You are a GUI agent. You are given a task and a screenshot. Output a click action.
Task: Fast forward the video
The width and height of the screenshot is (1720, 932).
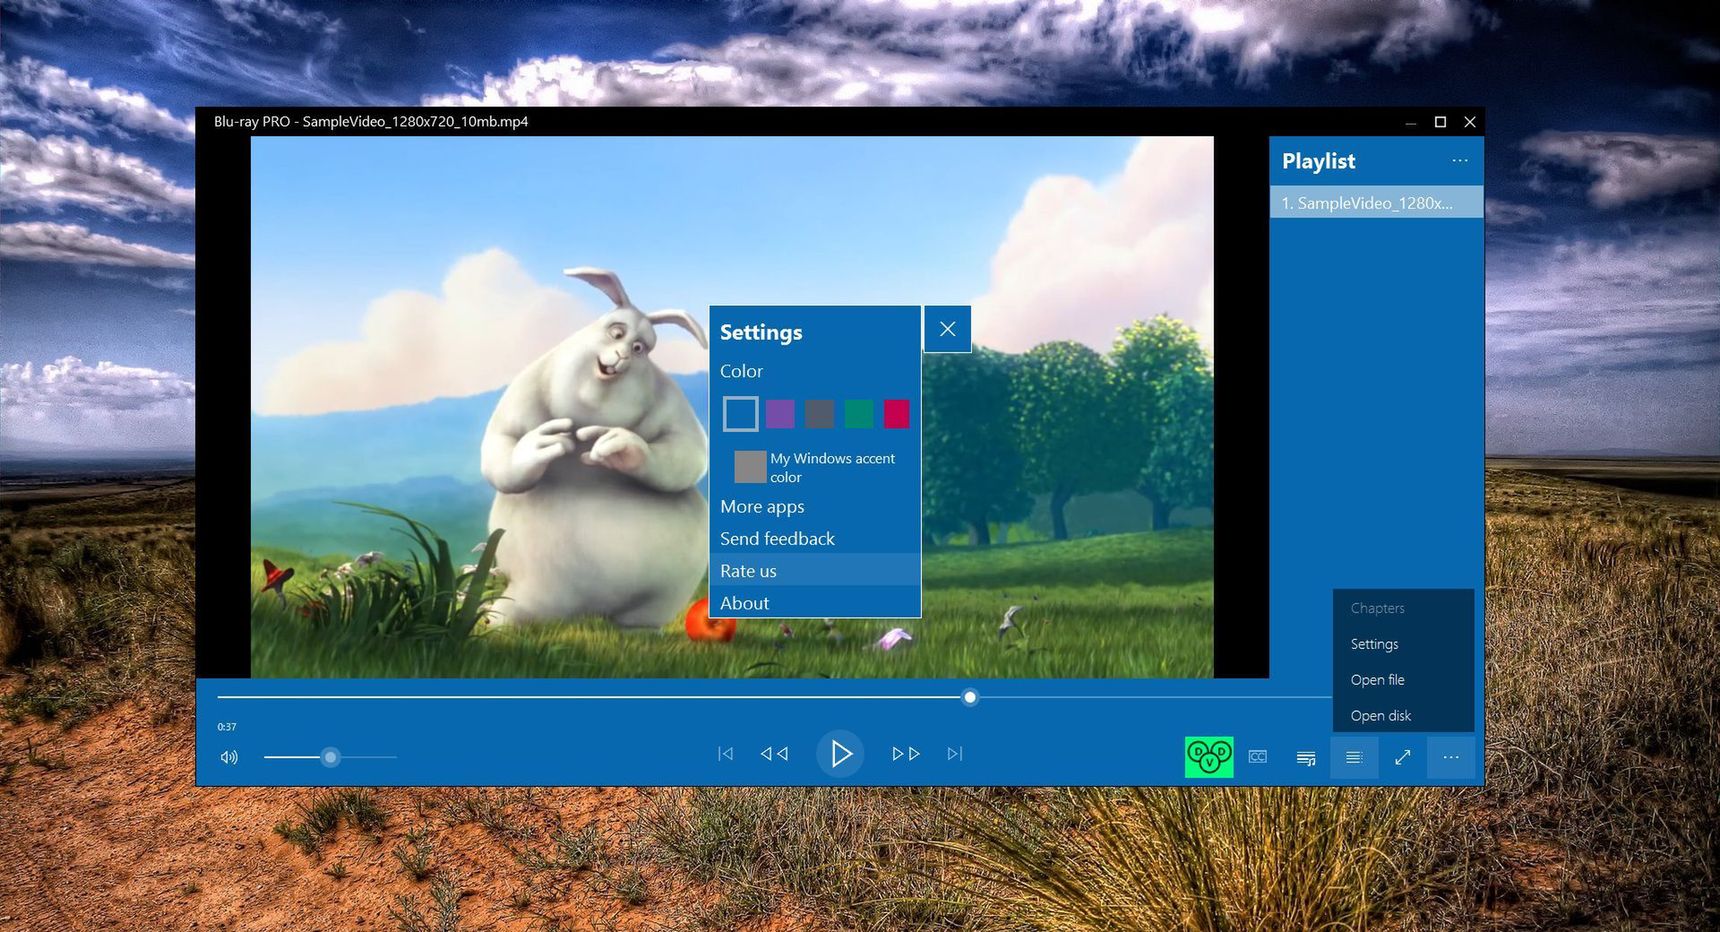(x=906, y=754)
